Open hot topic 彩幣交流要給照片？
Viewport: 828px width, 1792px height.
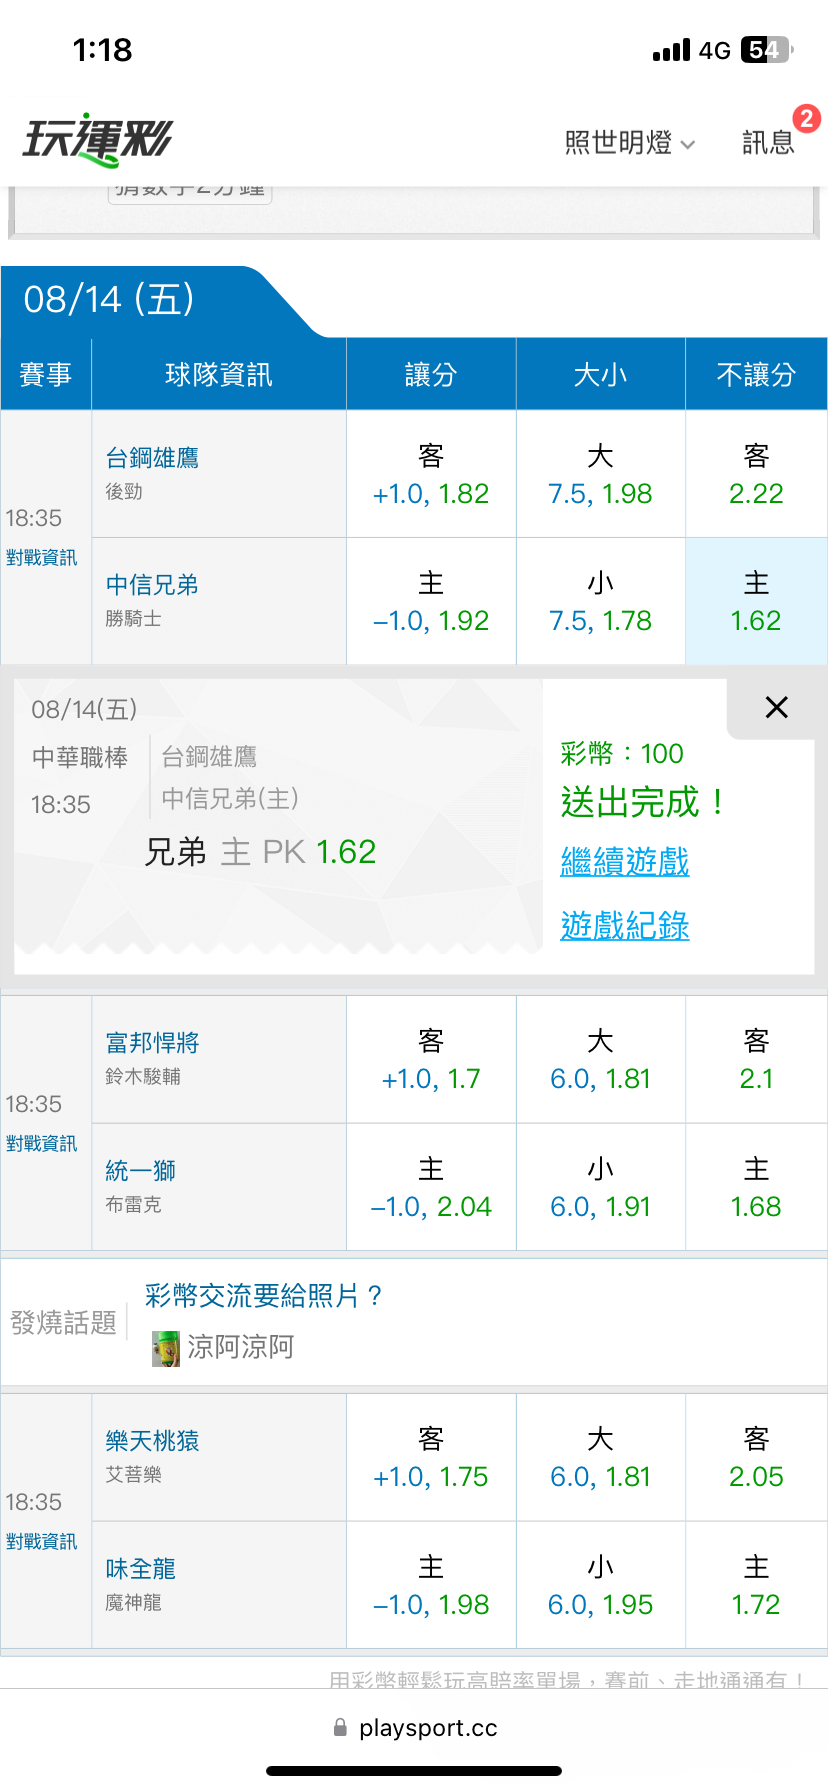point(264,1296)
